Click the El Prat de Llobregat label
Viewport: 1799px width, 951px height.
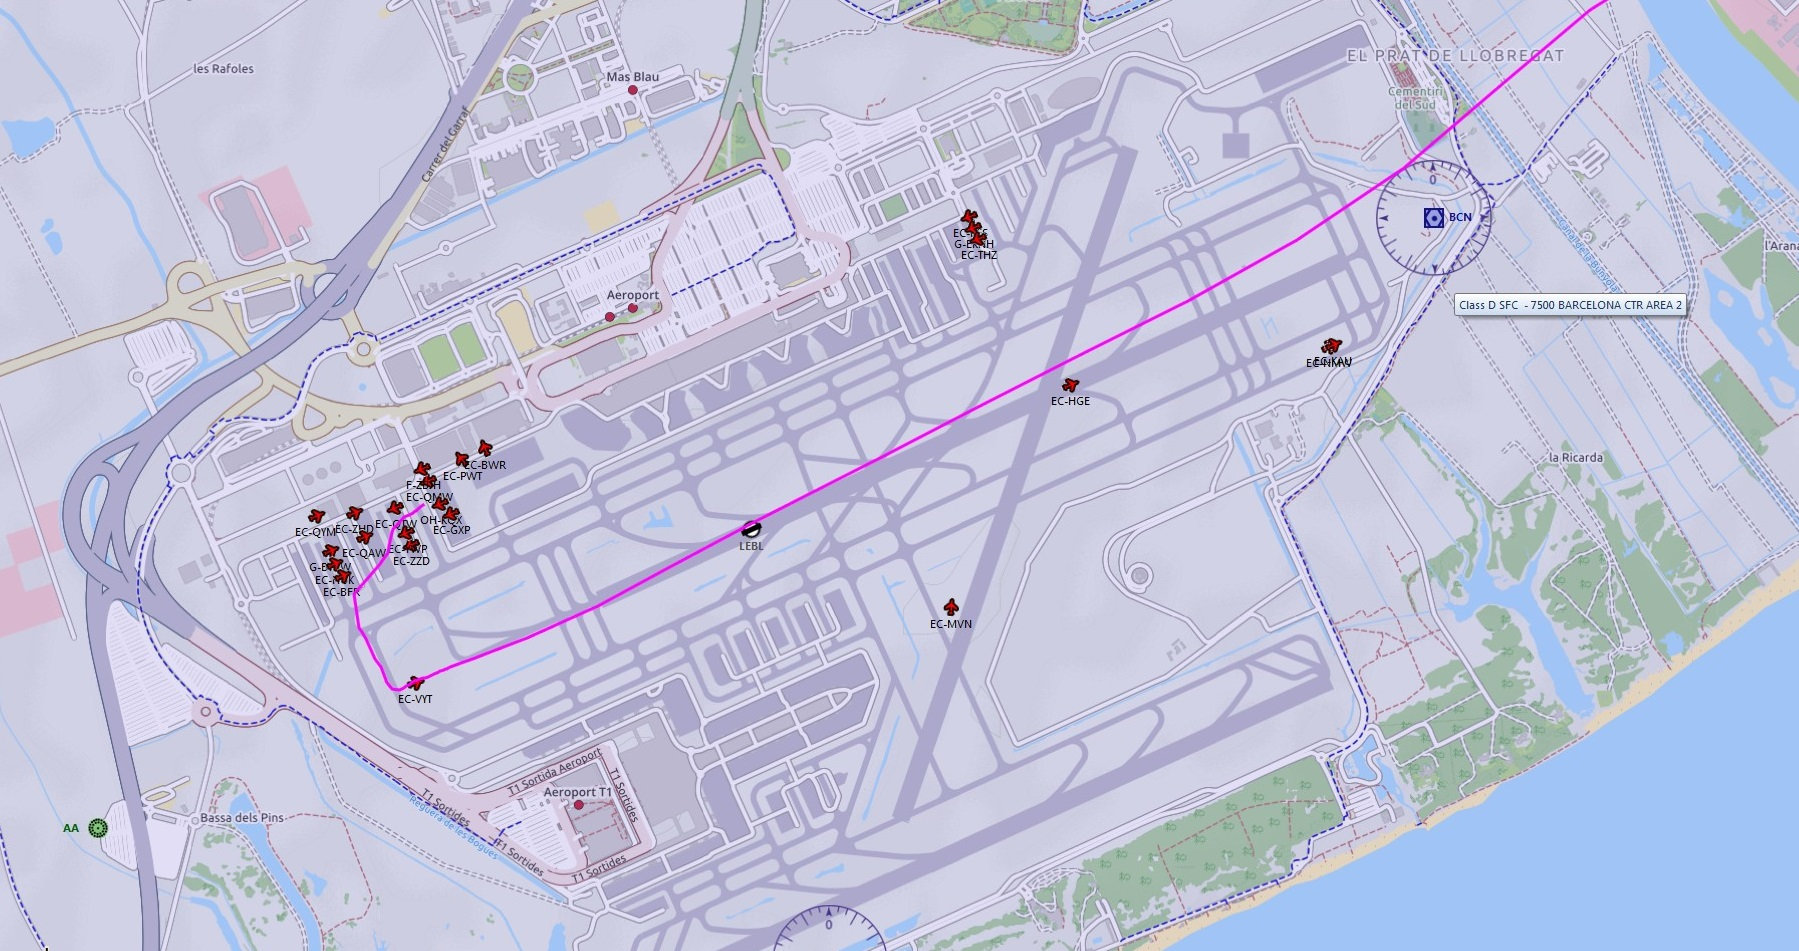click(1455, 56)
